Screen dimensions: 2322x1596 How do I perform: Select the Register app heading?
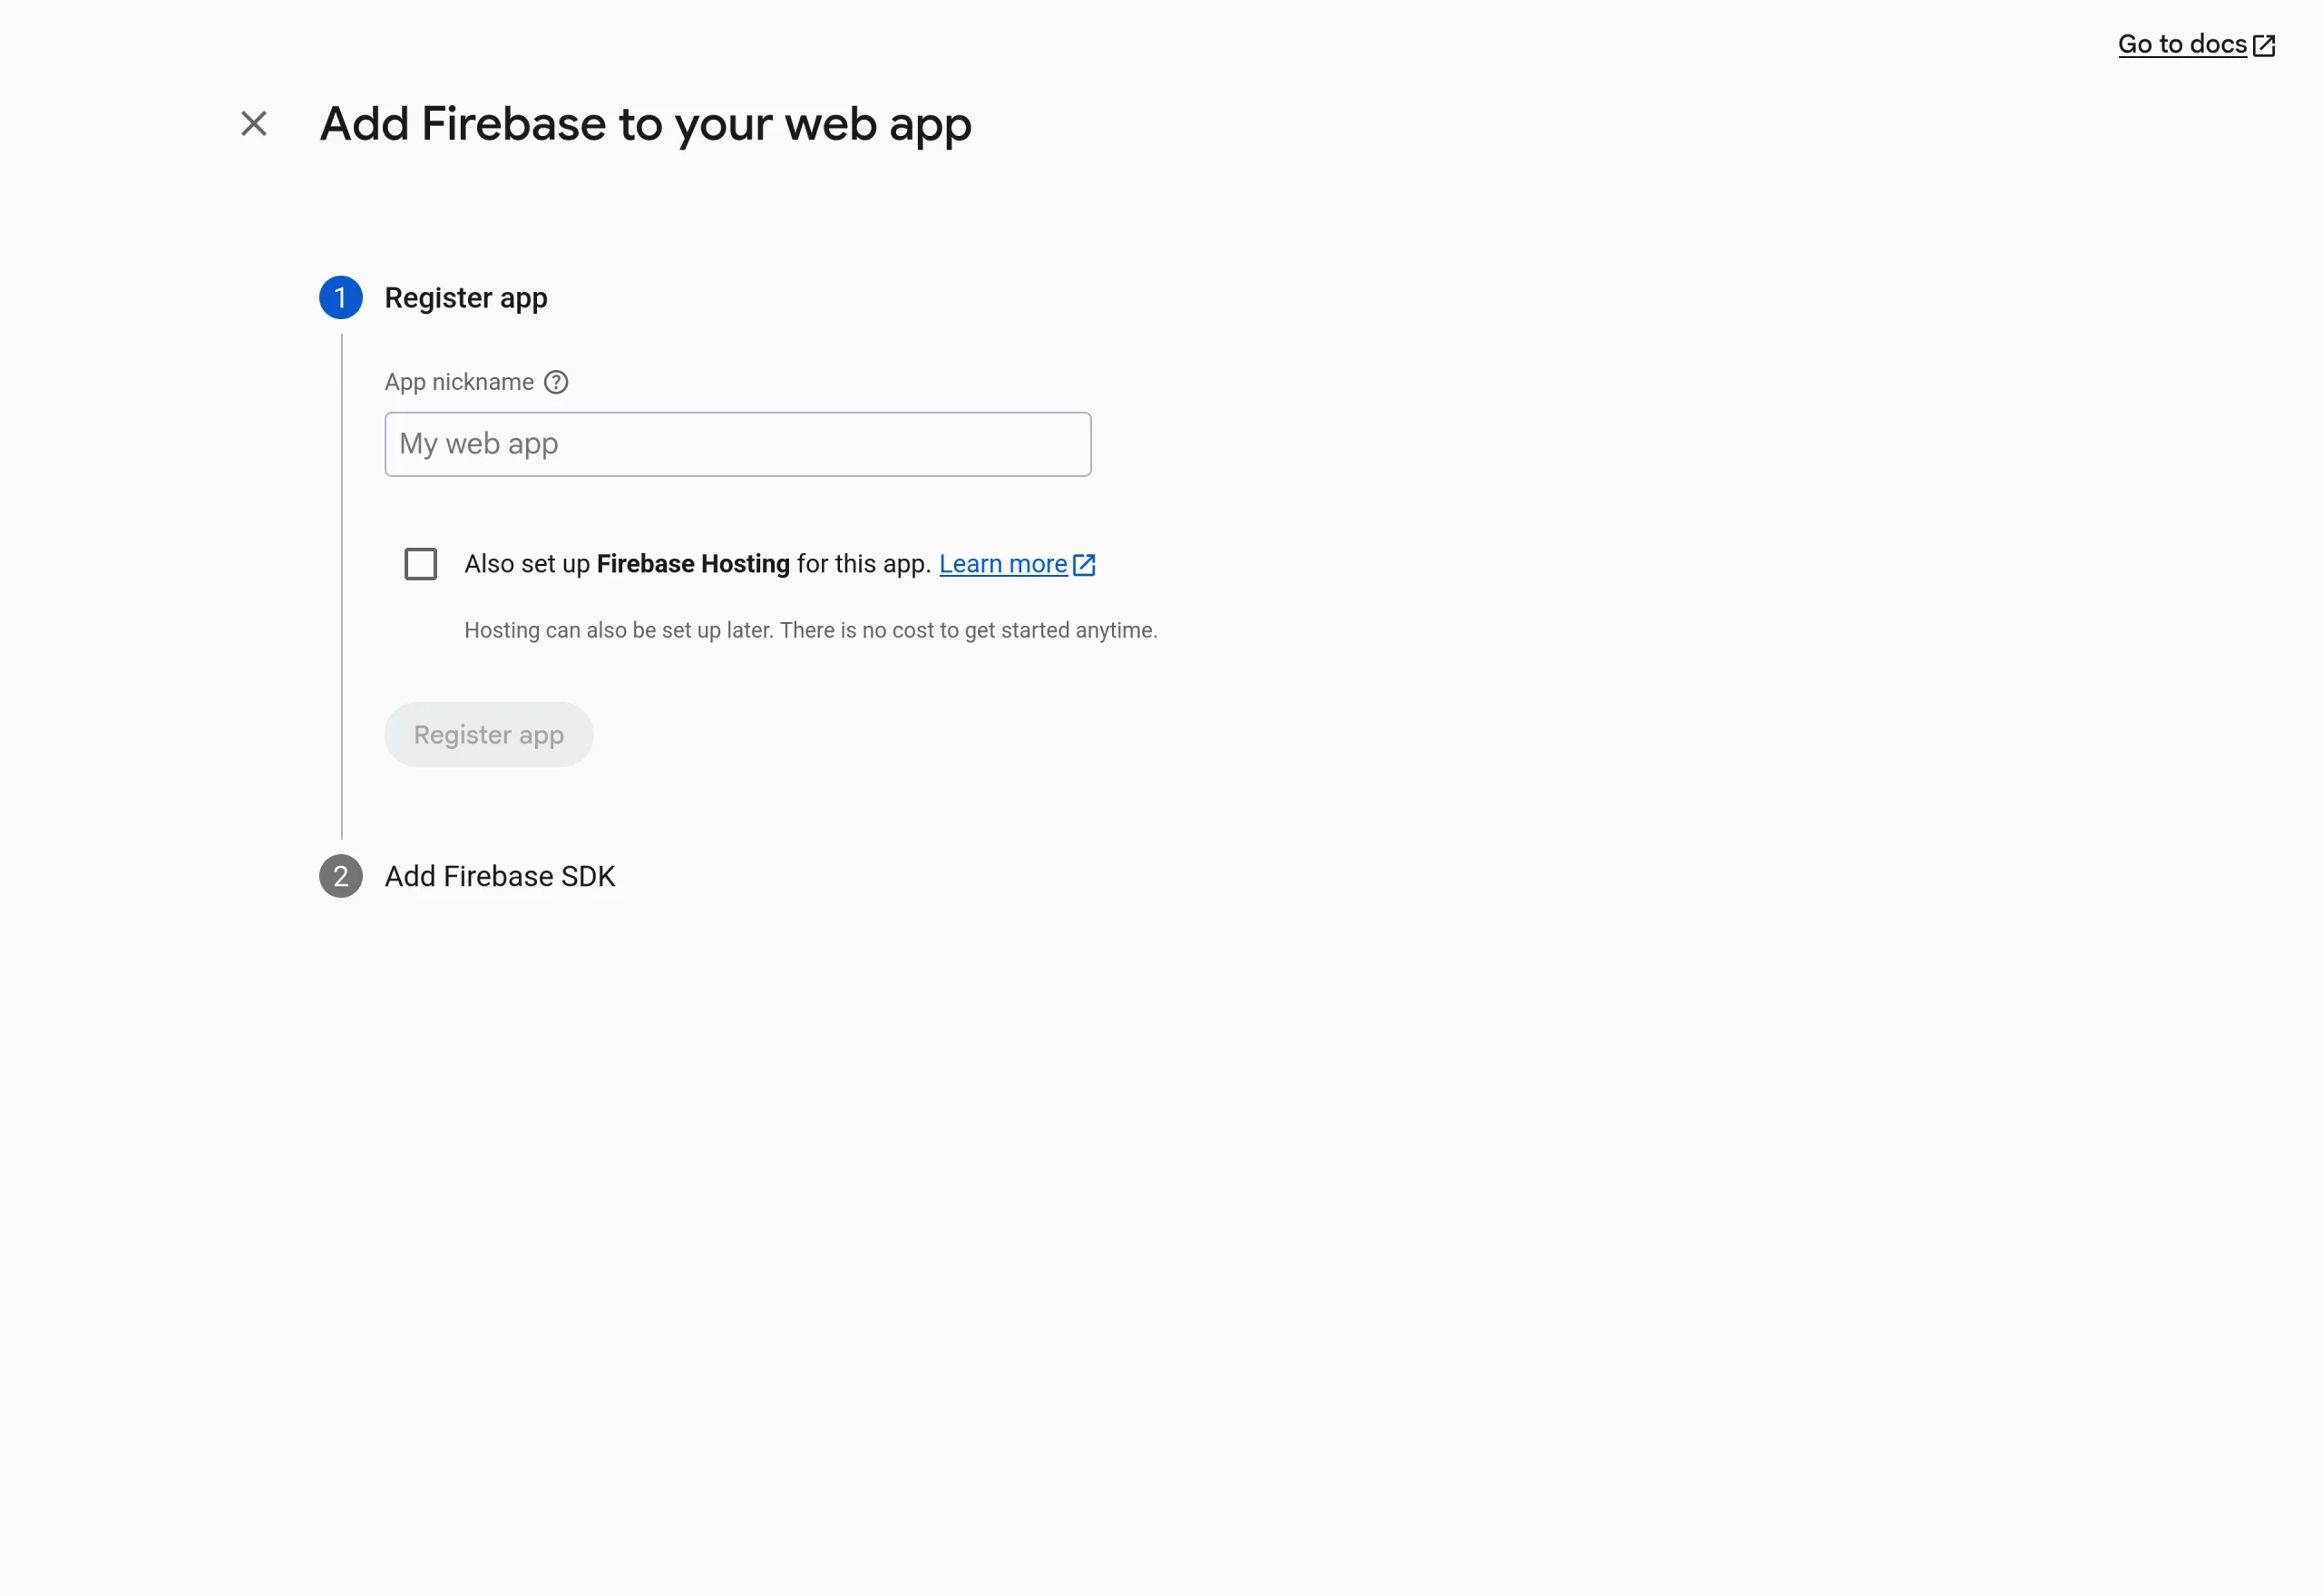pyautogui.click(x=466, y=297)
